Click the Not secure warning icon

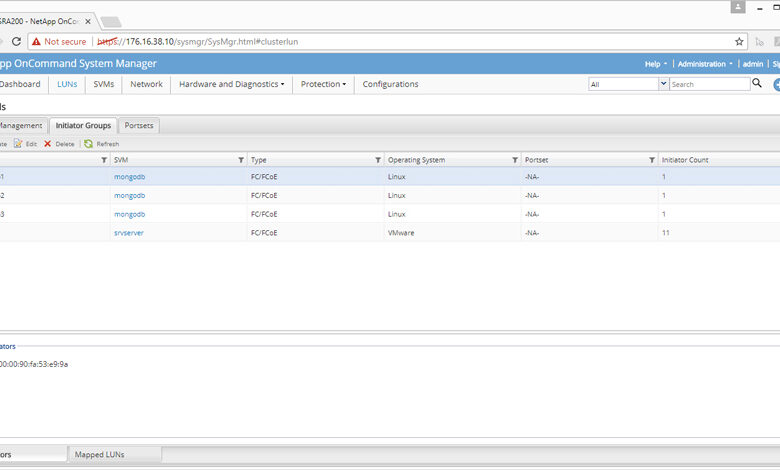pyautogui.click(x=36, y=42)
